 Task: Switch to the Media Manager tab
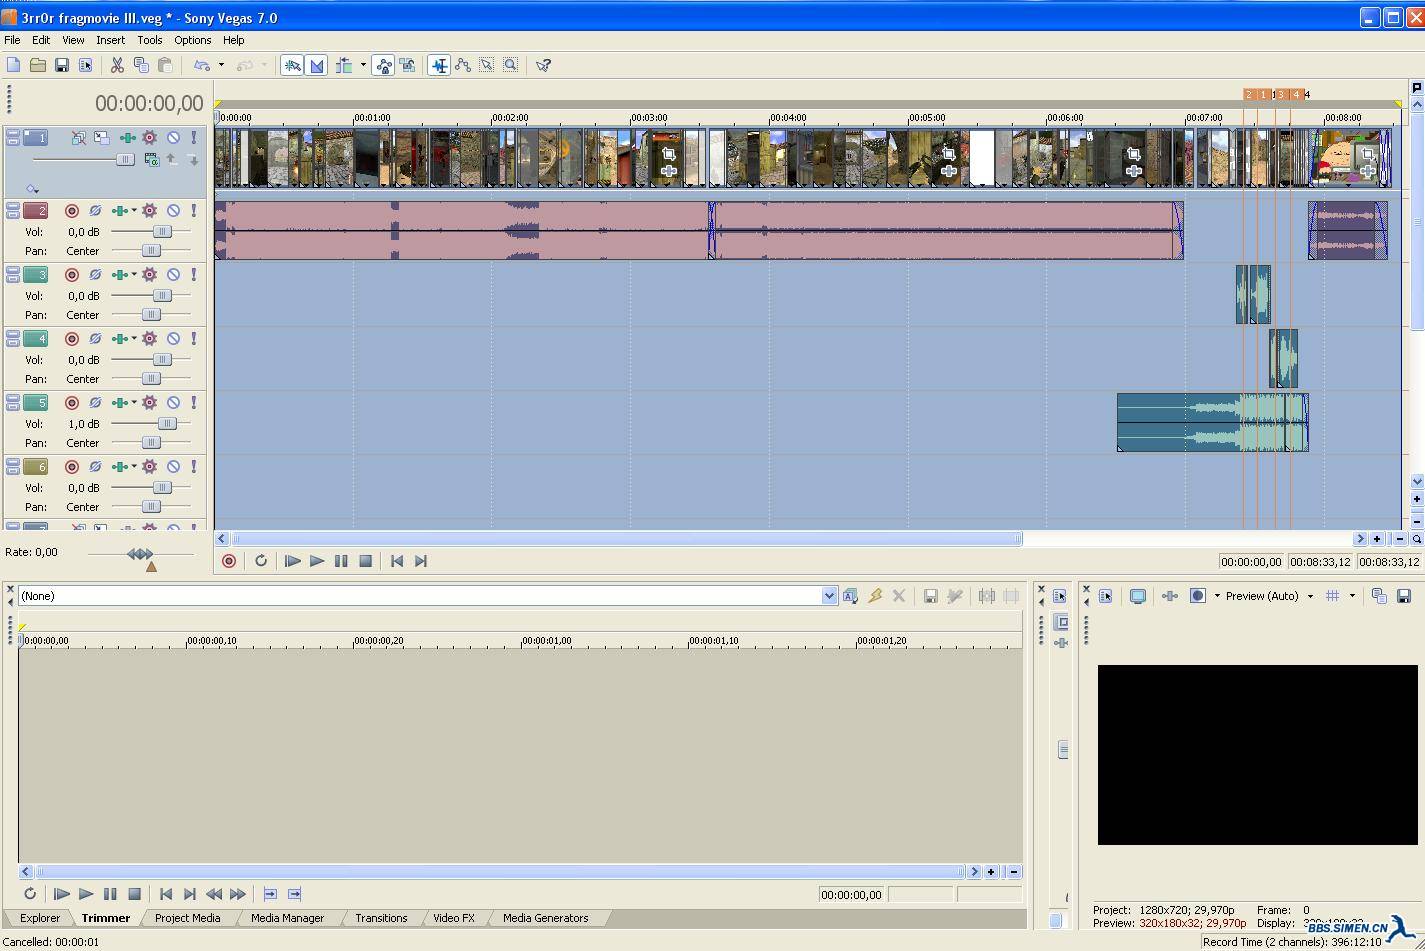pos(287,918)
